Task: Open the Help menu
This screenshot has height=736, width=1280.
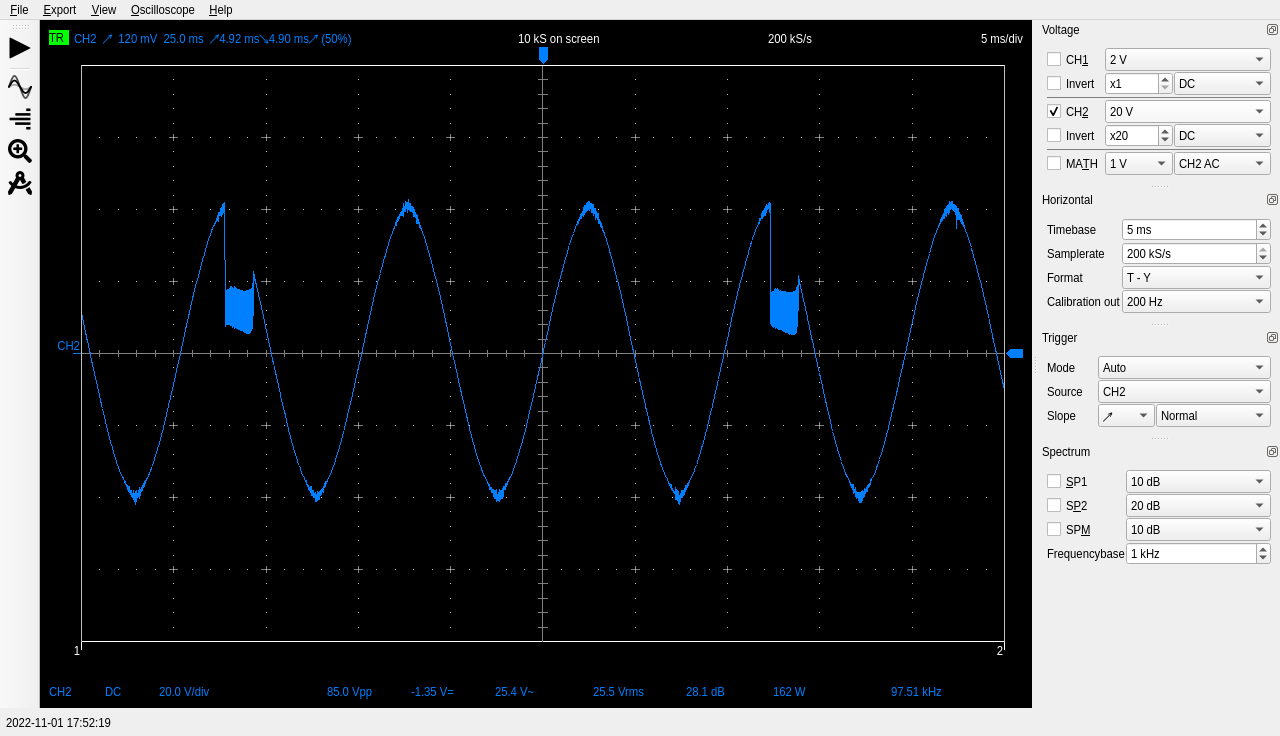Action: [220, 10]
